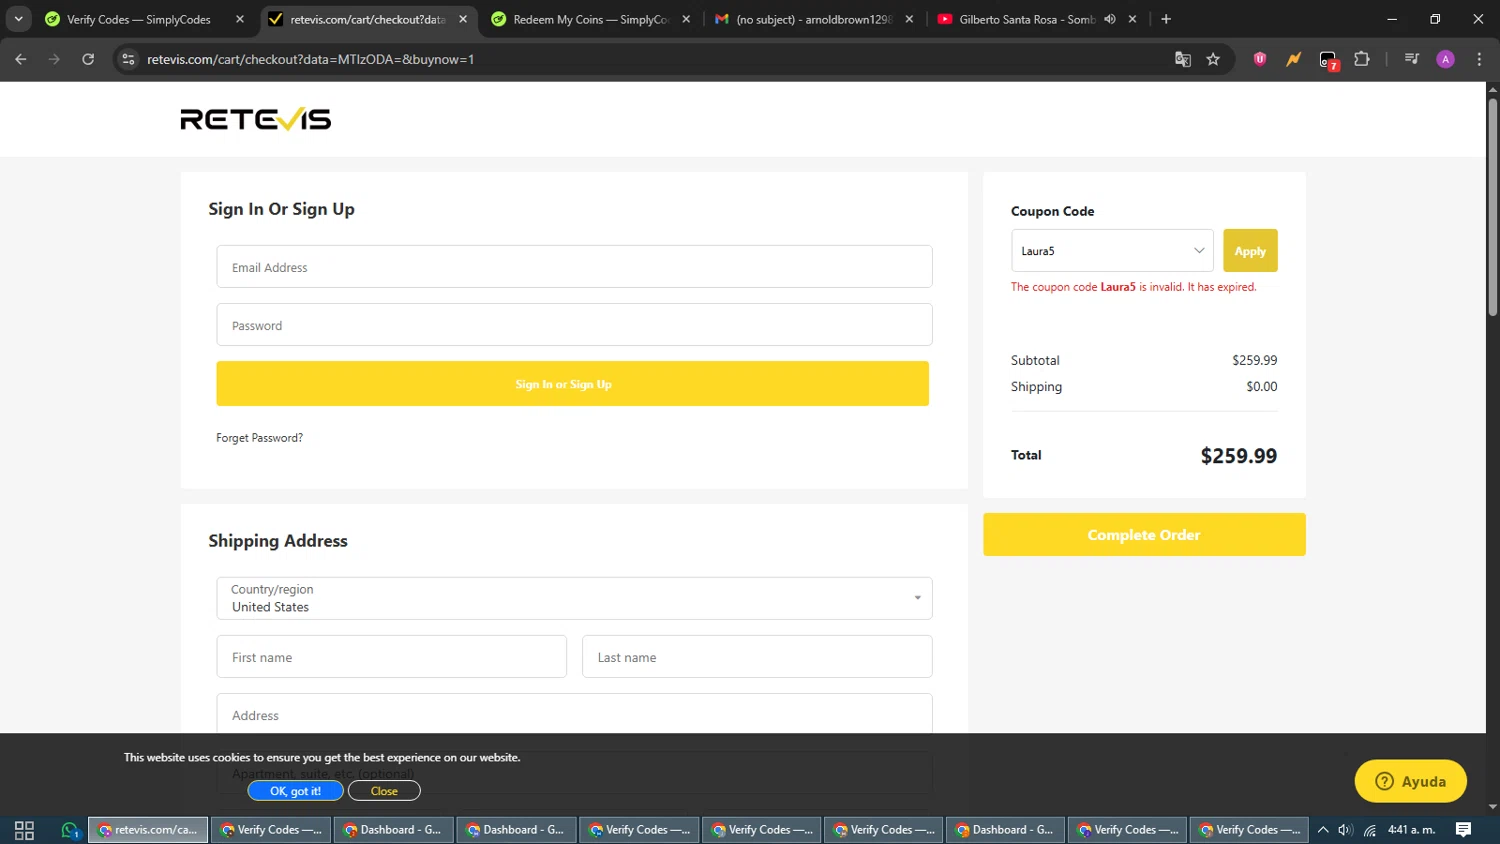
Task: Open the Ayuda help widget
Action: tap(1410, 781)
